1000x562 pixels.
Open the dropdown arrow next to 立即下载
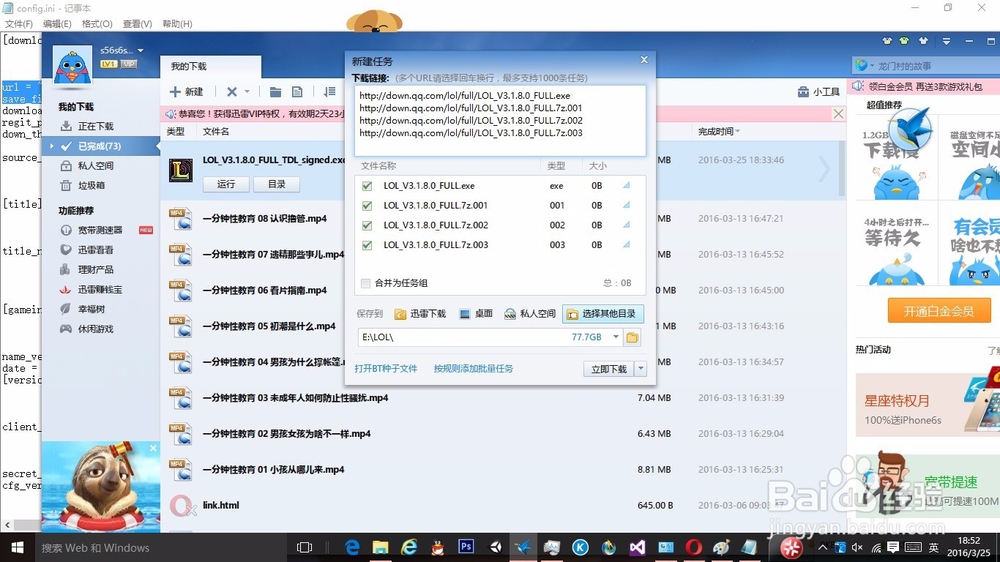tap(641, 369)
